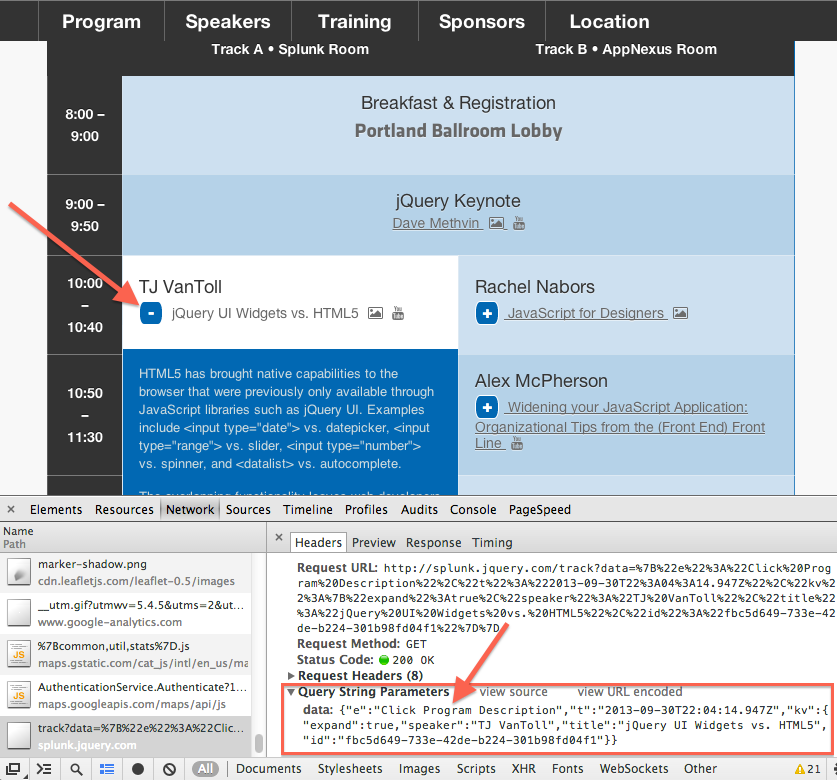Image resolution: width=837 pixels, height=780 pixels.
Task: Switch to Console DevTools tab
Action: point(473,510)
